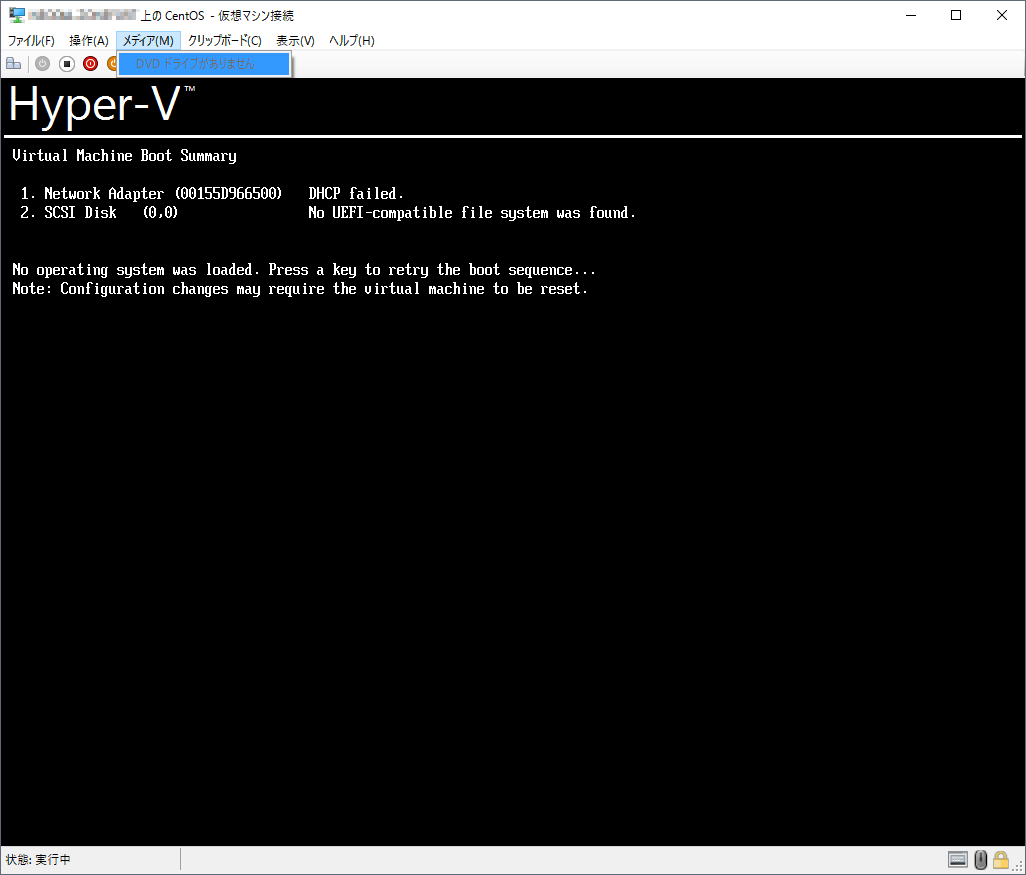1026x875 pixels.
Task: Click the Hyper-V logo text
Action: [x=101, y=105]
